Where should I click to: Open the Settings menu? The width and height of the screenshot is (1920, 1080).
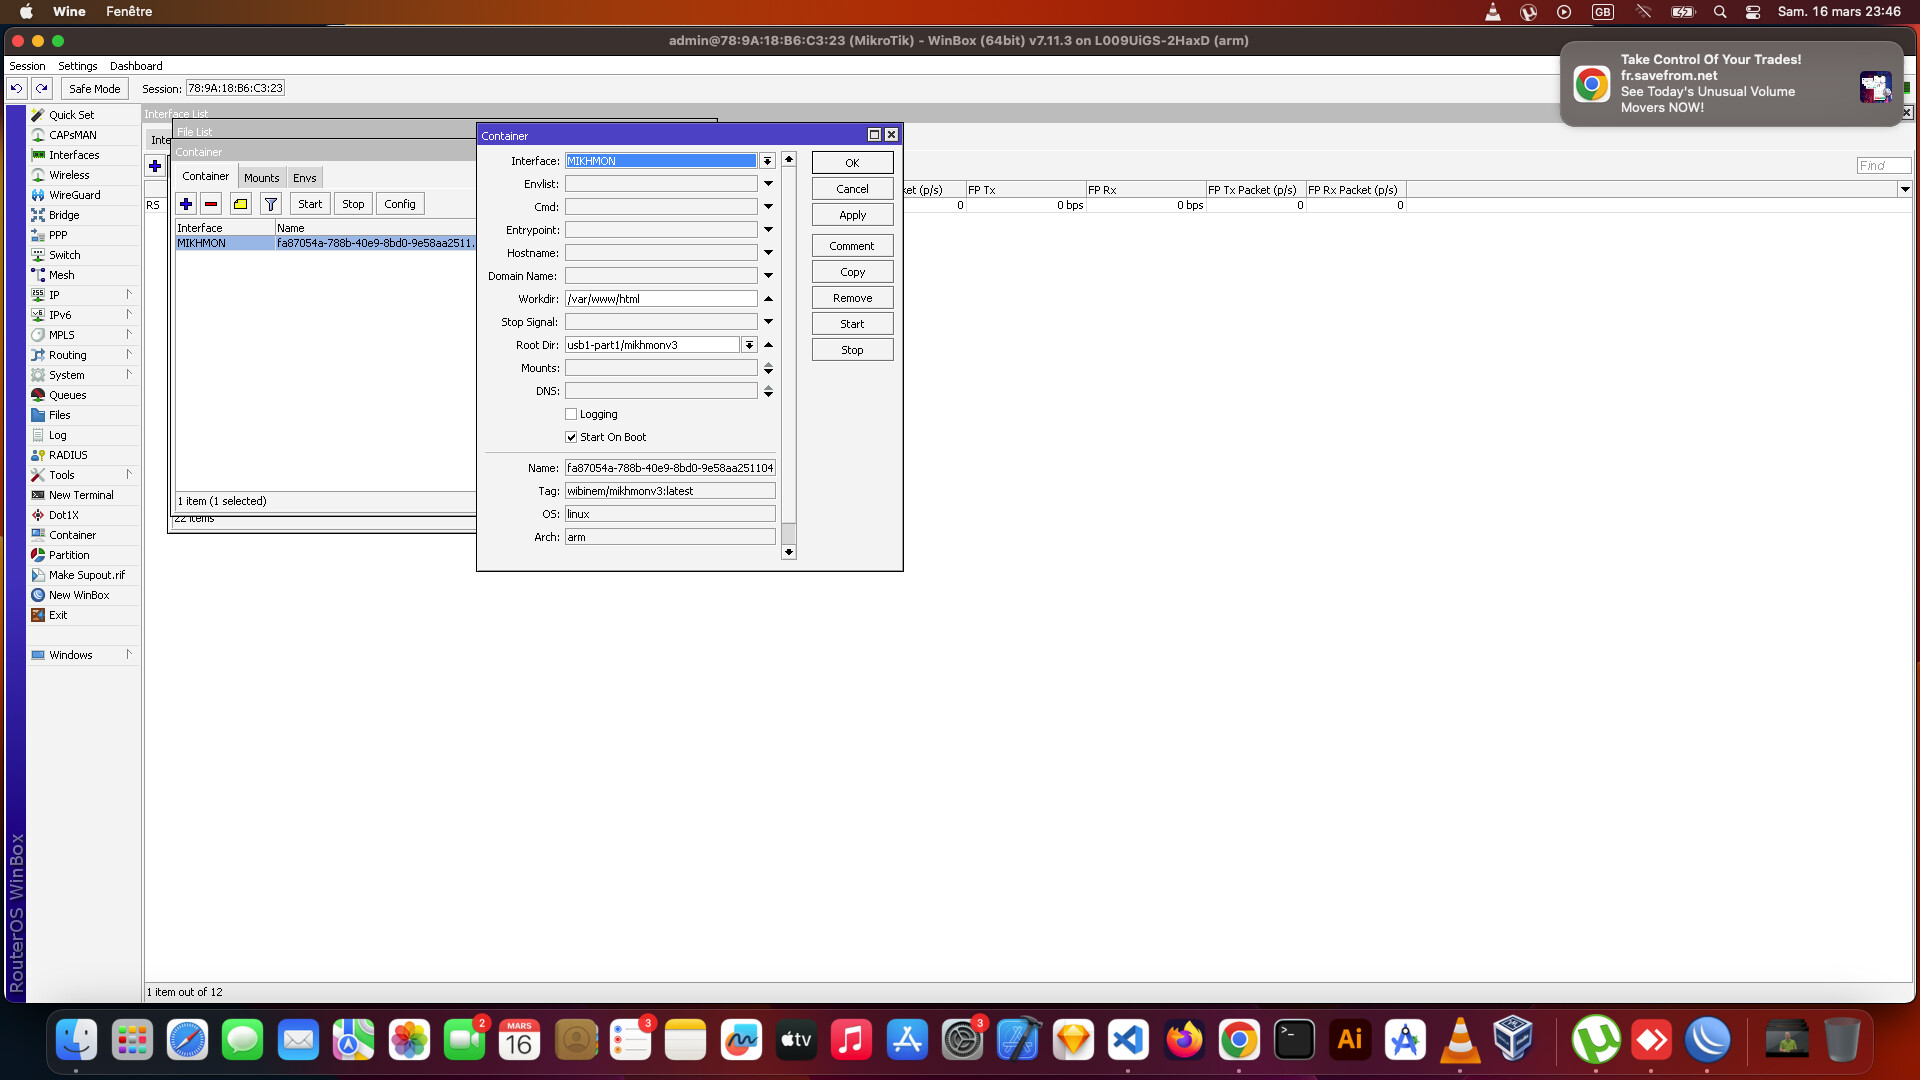click(77, 66)
